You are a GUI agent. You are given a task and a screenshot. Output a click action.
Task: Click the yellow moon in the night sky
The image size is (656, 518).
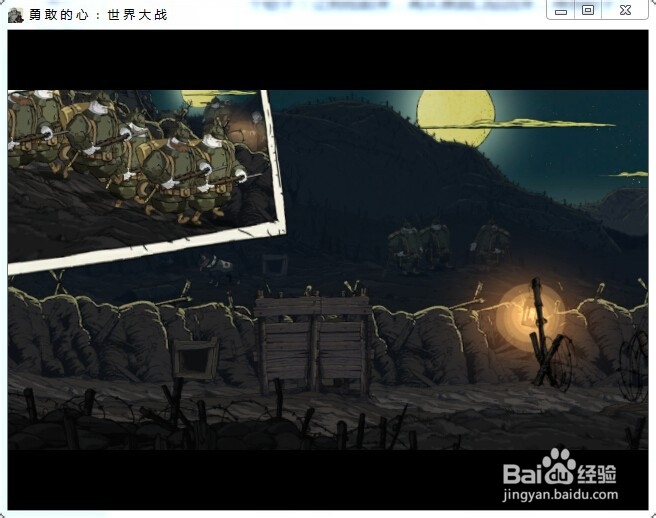click(456, 118)
